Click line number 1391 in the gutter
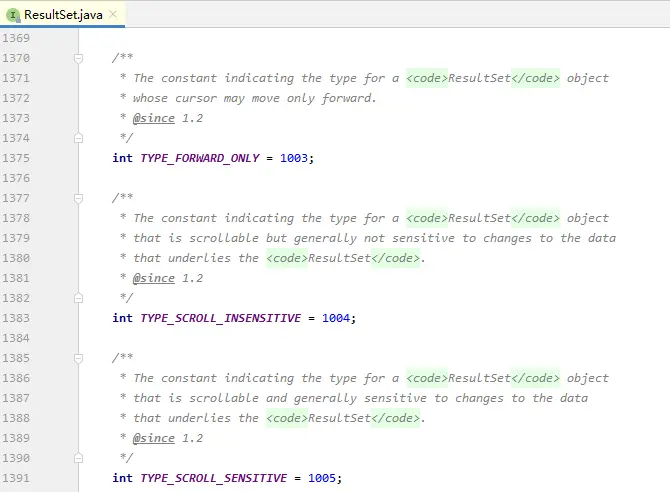The width and height of the screenshot is (670, 492). pos(16,478)
